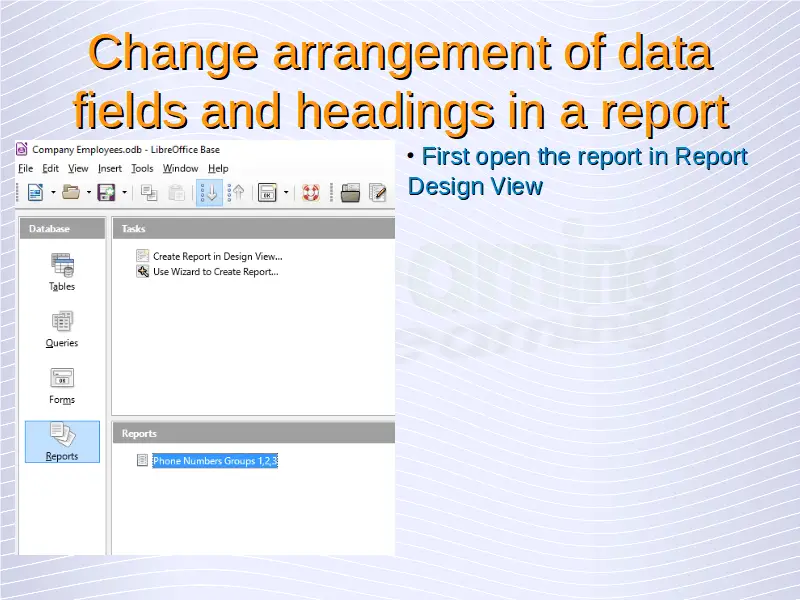
Task: Click the Sort Descending icon
Action: click(236, 192)
